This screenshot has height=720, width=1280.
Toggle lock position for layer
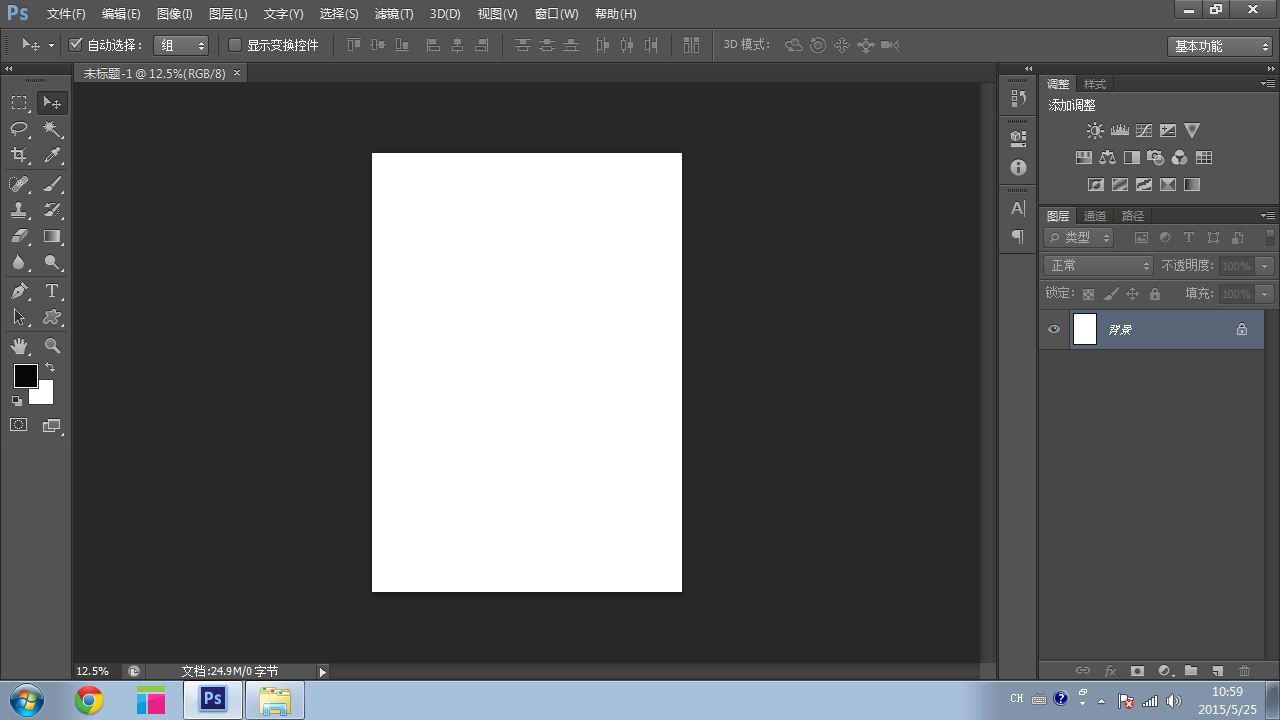point(1133,294)
